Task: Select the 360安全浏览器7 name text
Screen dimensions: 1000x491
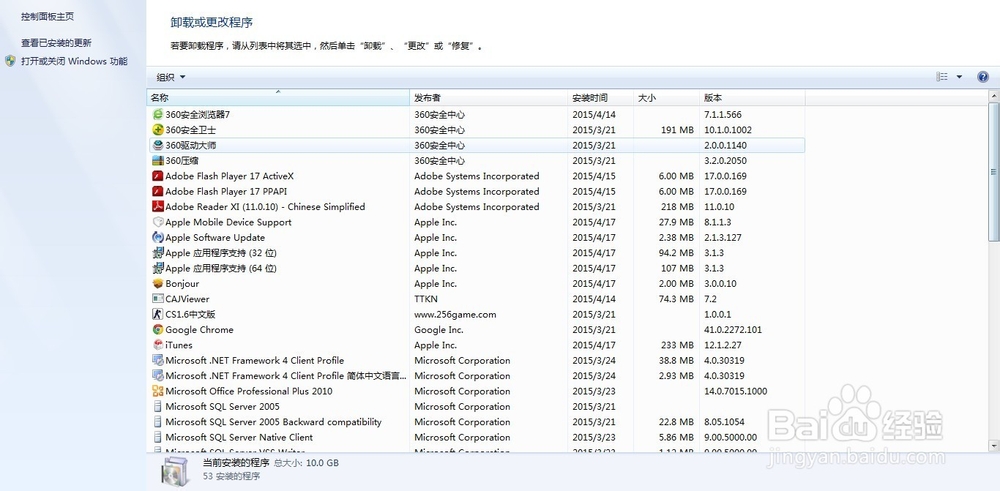Action: pyautogui.click(x=197, y=115)
